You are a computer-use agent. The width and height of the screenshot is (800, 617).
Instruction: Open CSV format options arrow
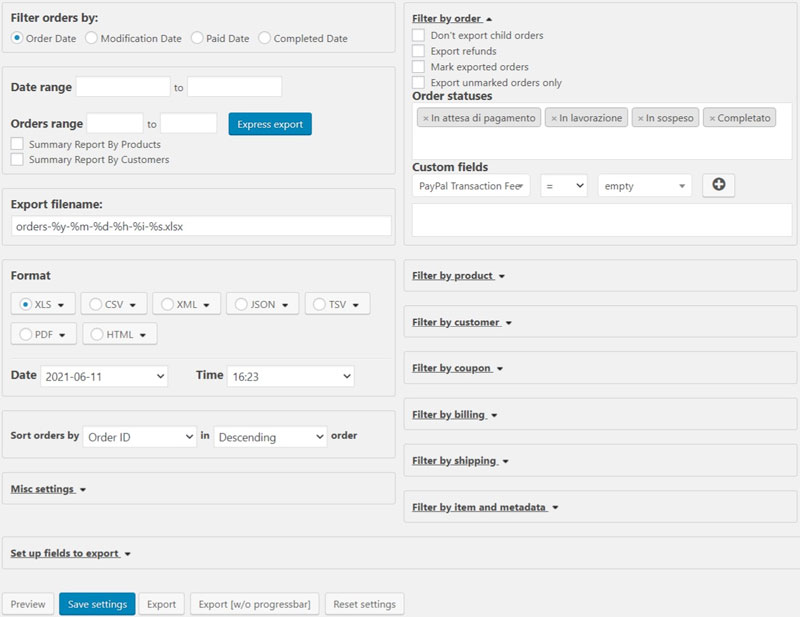tap(133, 305)
